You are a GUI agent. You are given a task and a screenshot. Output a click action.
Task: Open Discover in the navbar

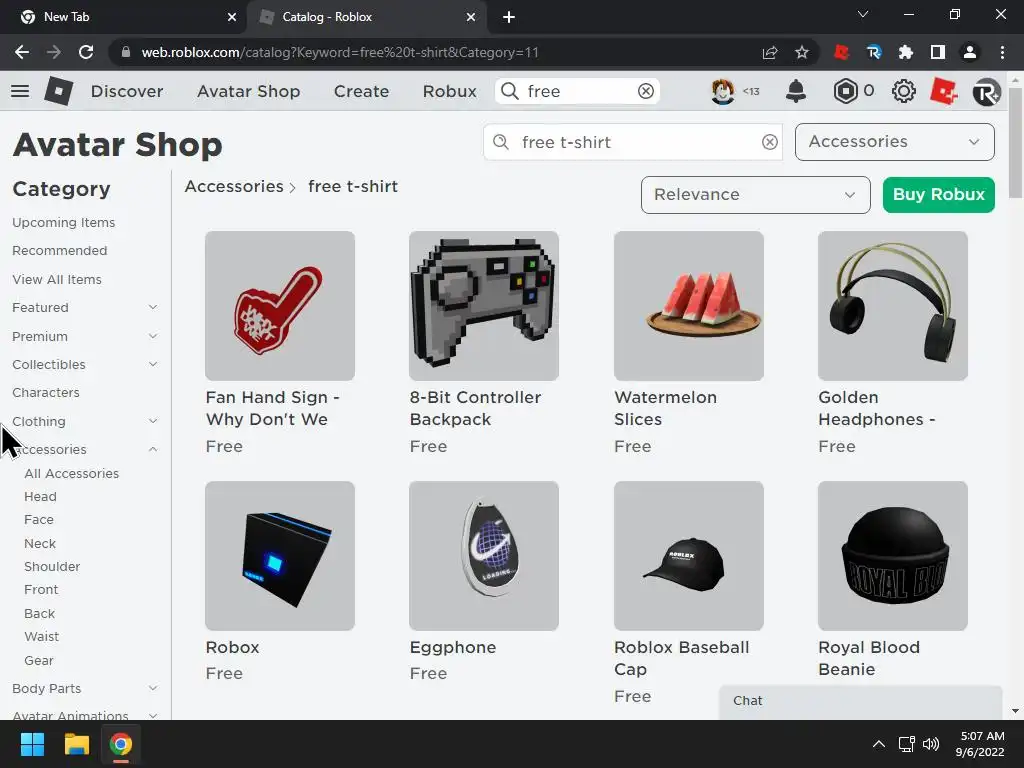point(127,91)
